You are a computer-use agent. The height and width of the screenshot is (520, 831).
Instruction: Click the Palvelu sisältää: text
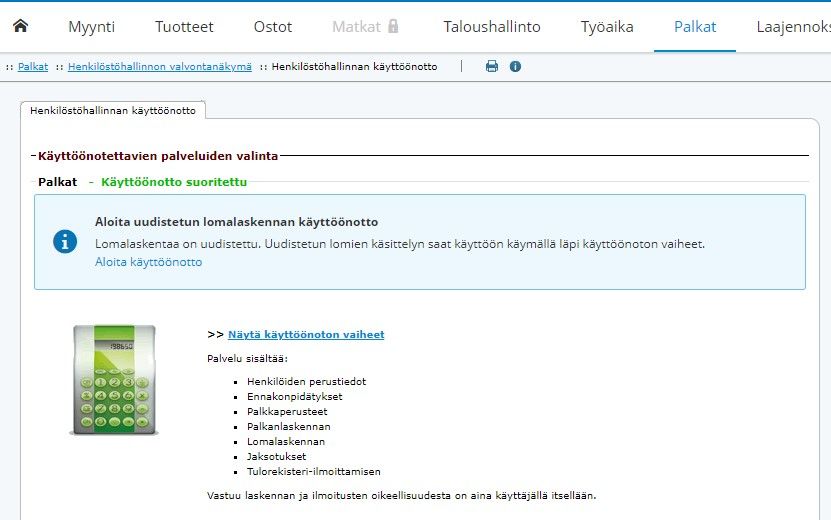(x=247, y=358)
